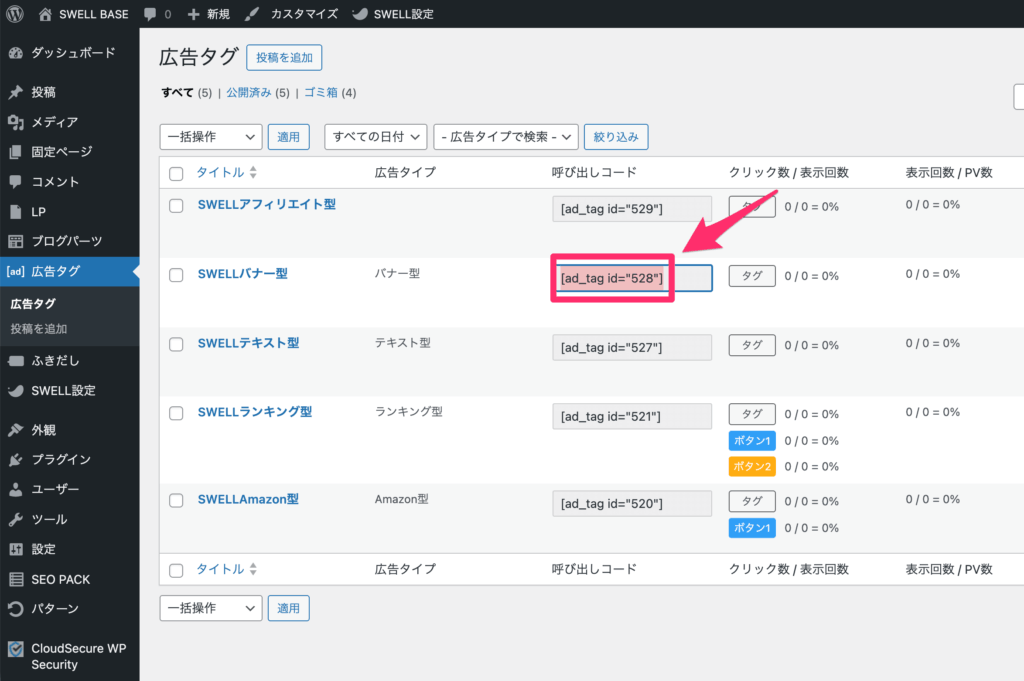Click the comments bubble icon in admin bar
Image resolution: width=1024 pixels, height=681 pixels.
[150, 14]
